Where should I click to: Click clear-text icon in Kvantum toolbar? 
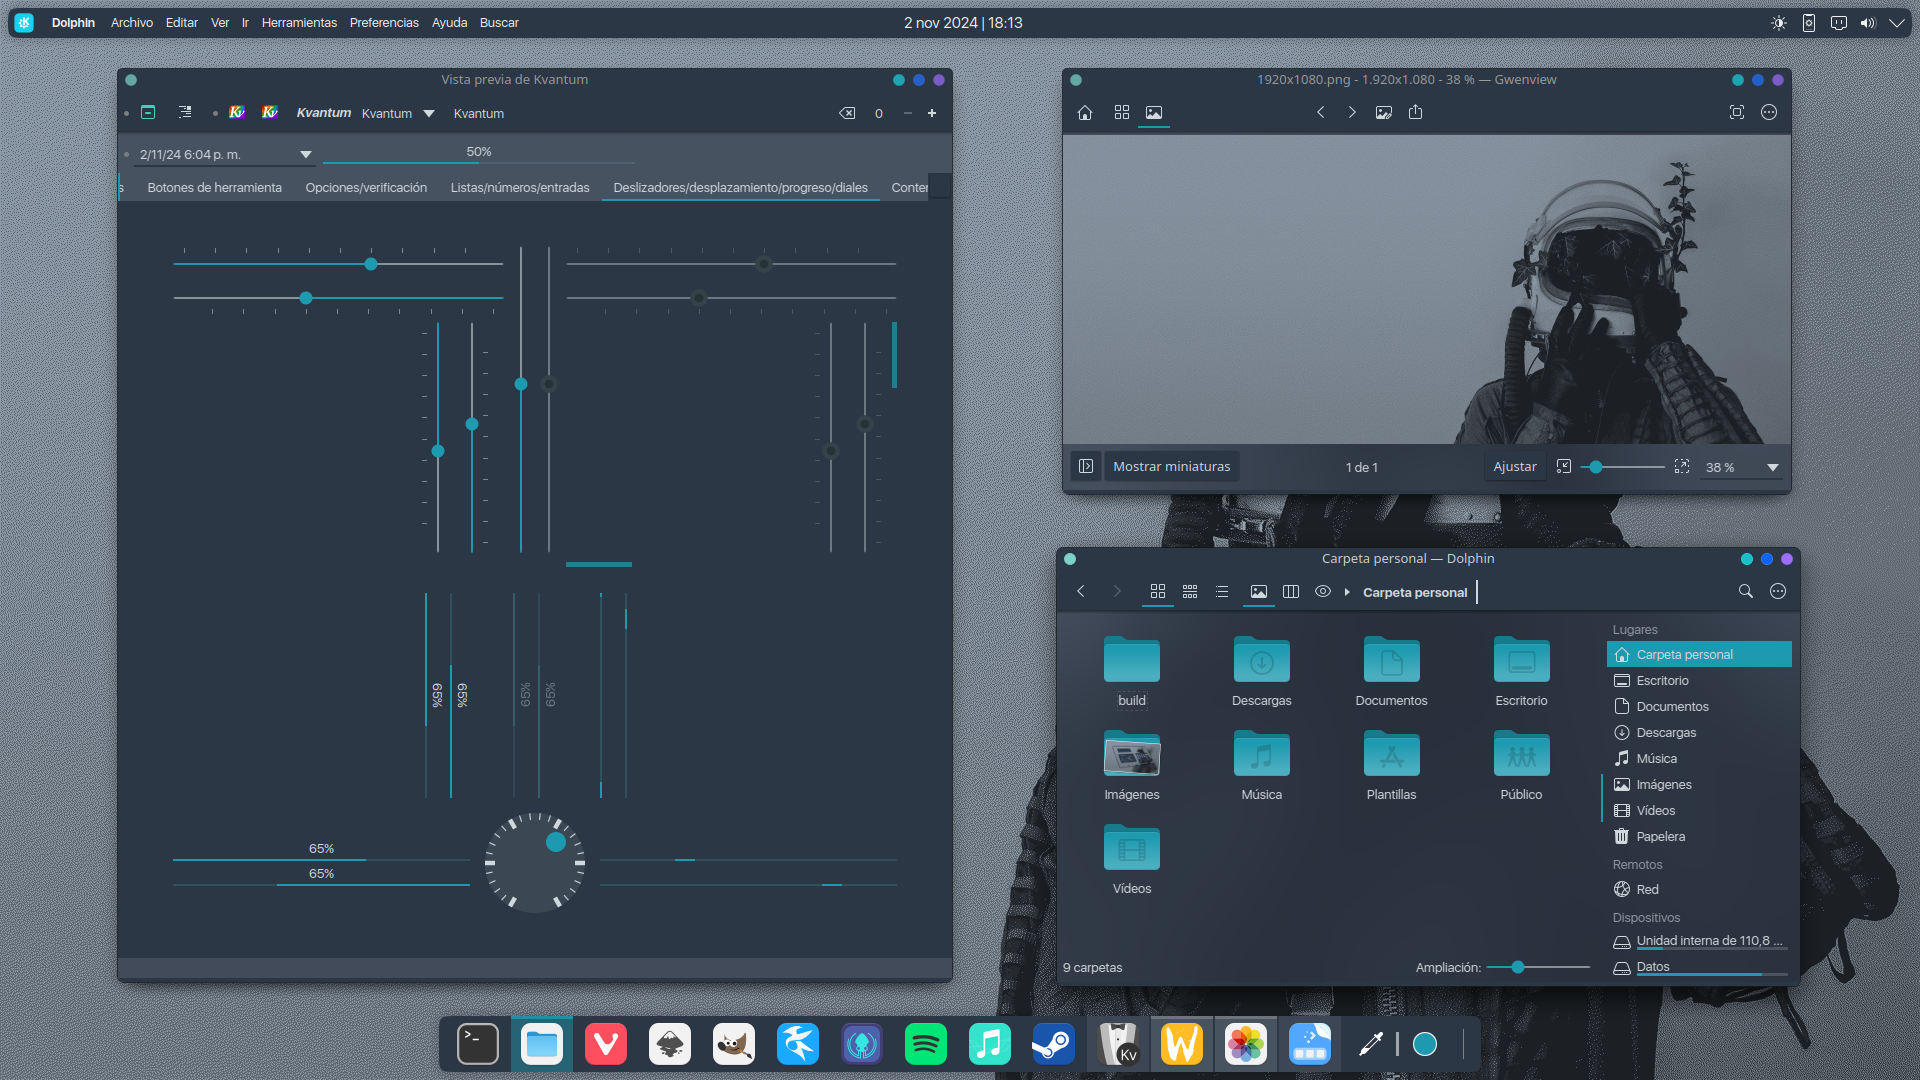847,113
